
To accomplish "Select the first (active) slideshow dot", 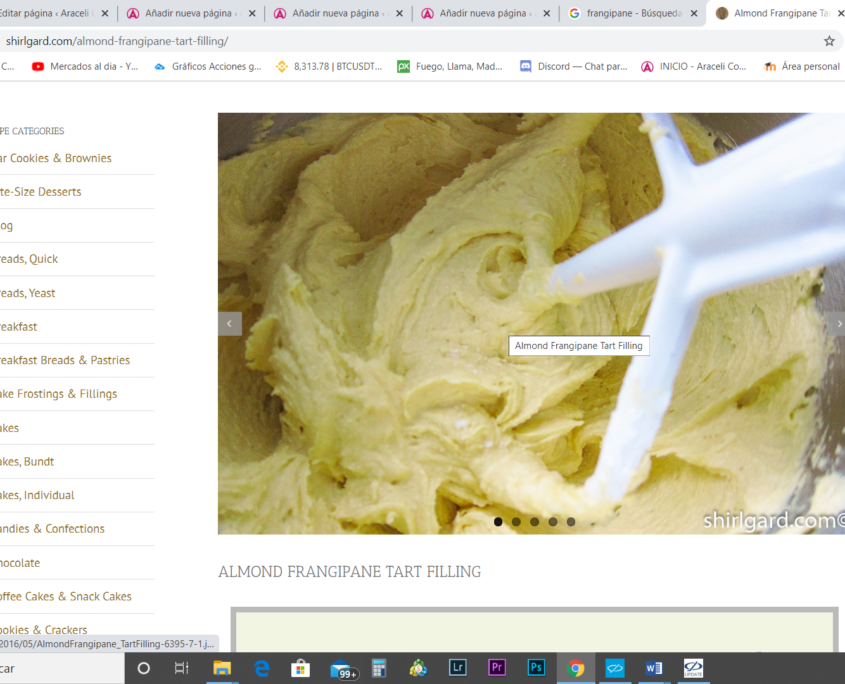I will 498,522.
